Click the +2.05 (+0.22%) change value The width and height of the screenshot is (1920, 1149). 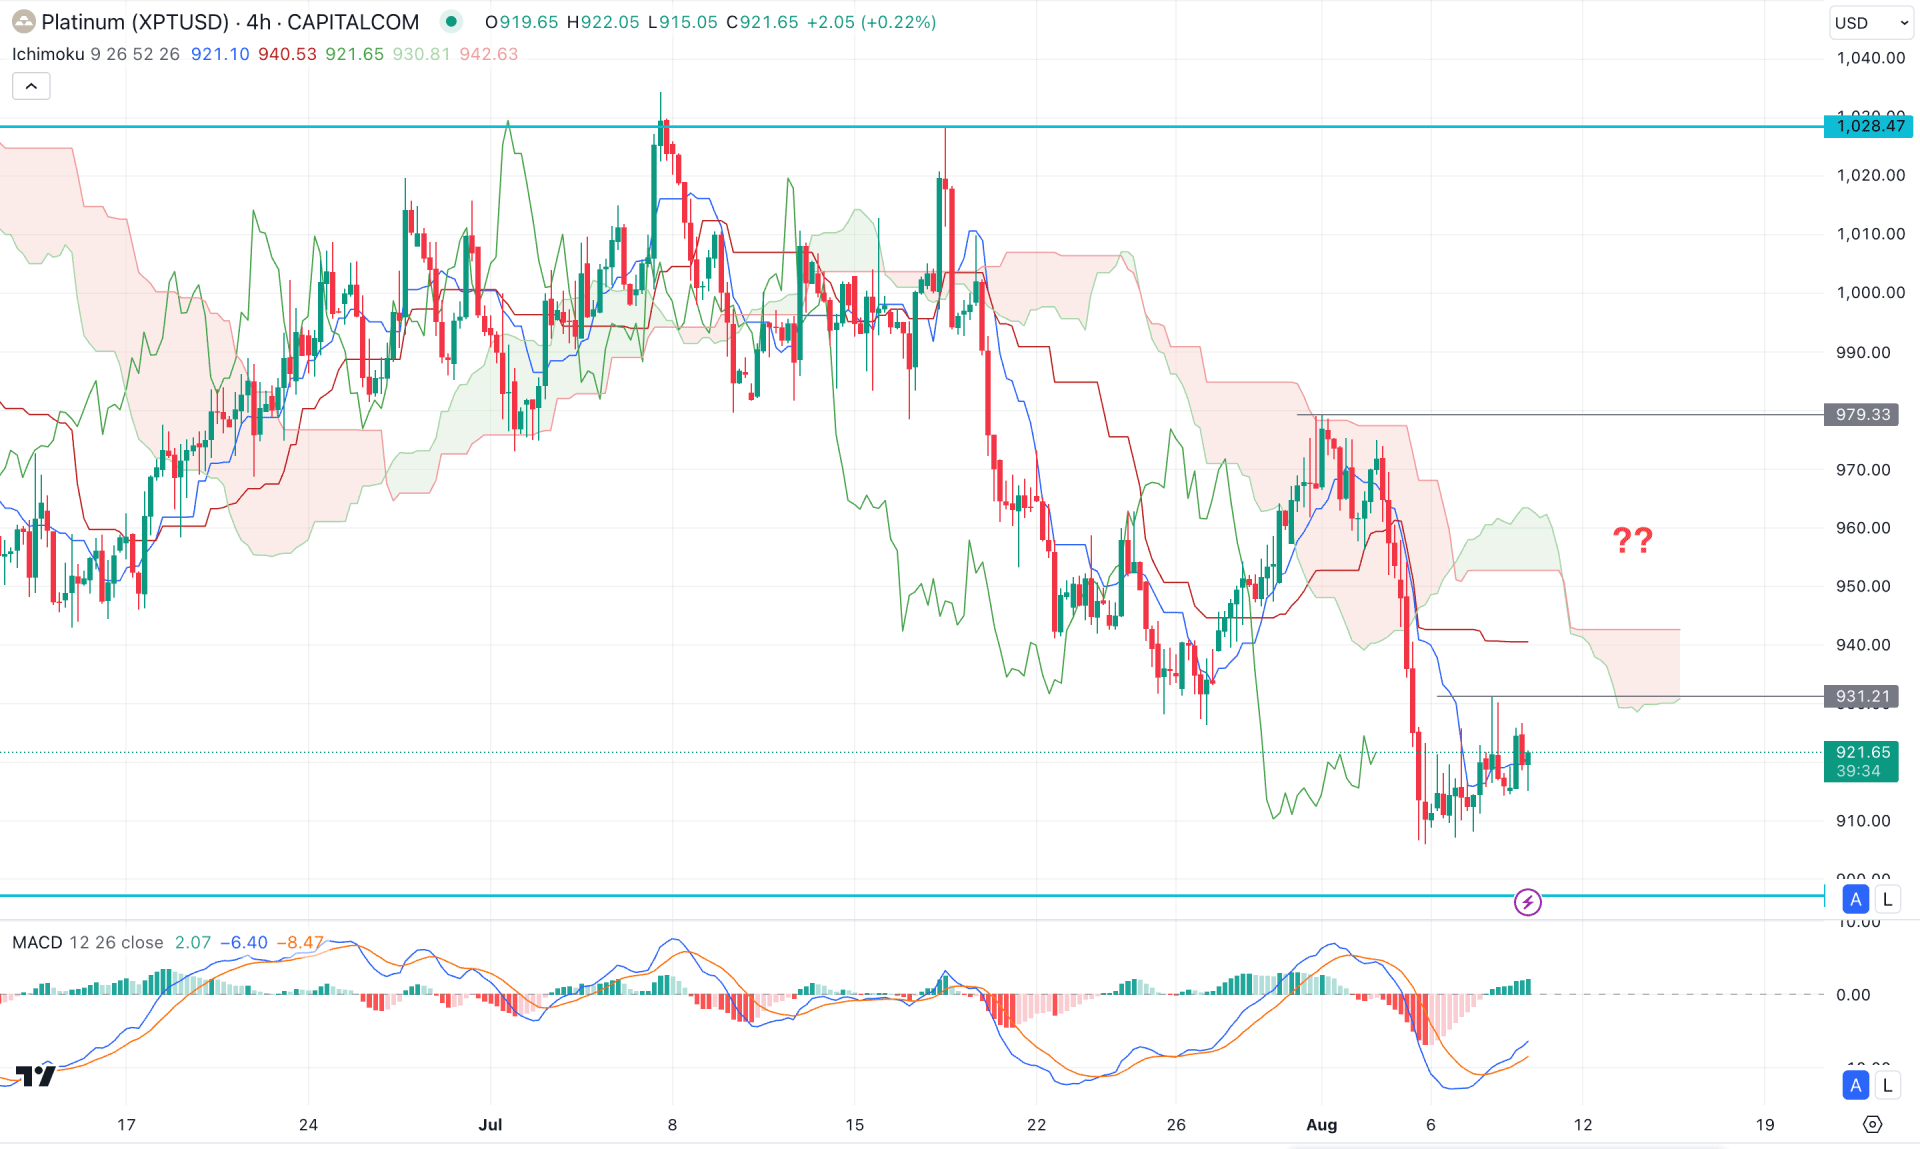tap(872, 22)
